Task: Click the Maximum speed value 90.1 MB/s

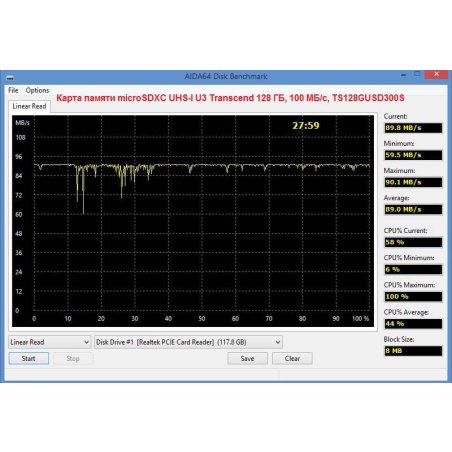Action: (413, 182)
